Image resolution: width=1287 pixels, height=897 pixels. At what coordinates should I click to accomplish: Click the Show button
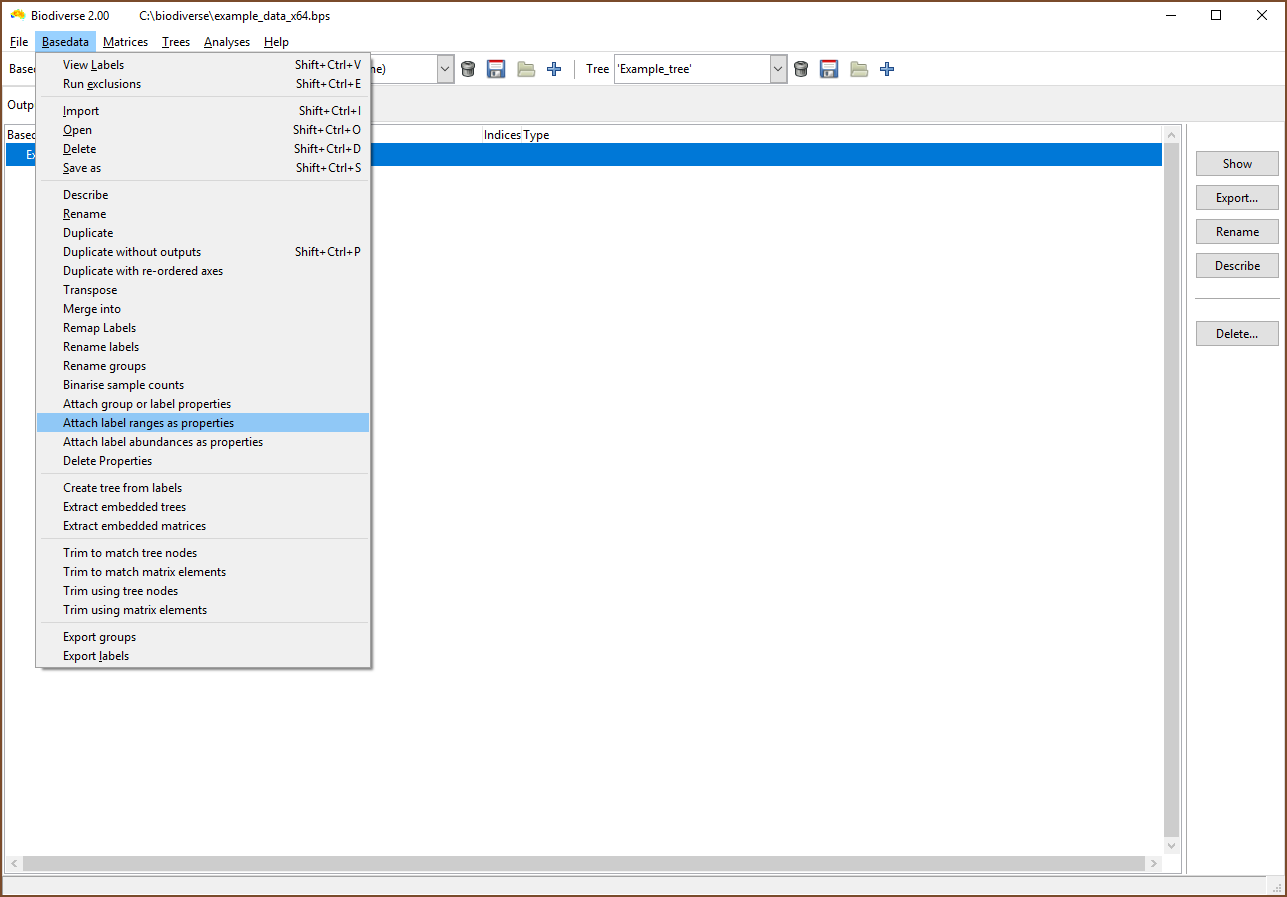click(1236, 163)
